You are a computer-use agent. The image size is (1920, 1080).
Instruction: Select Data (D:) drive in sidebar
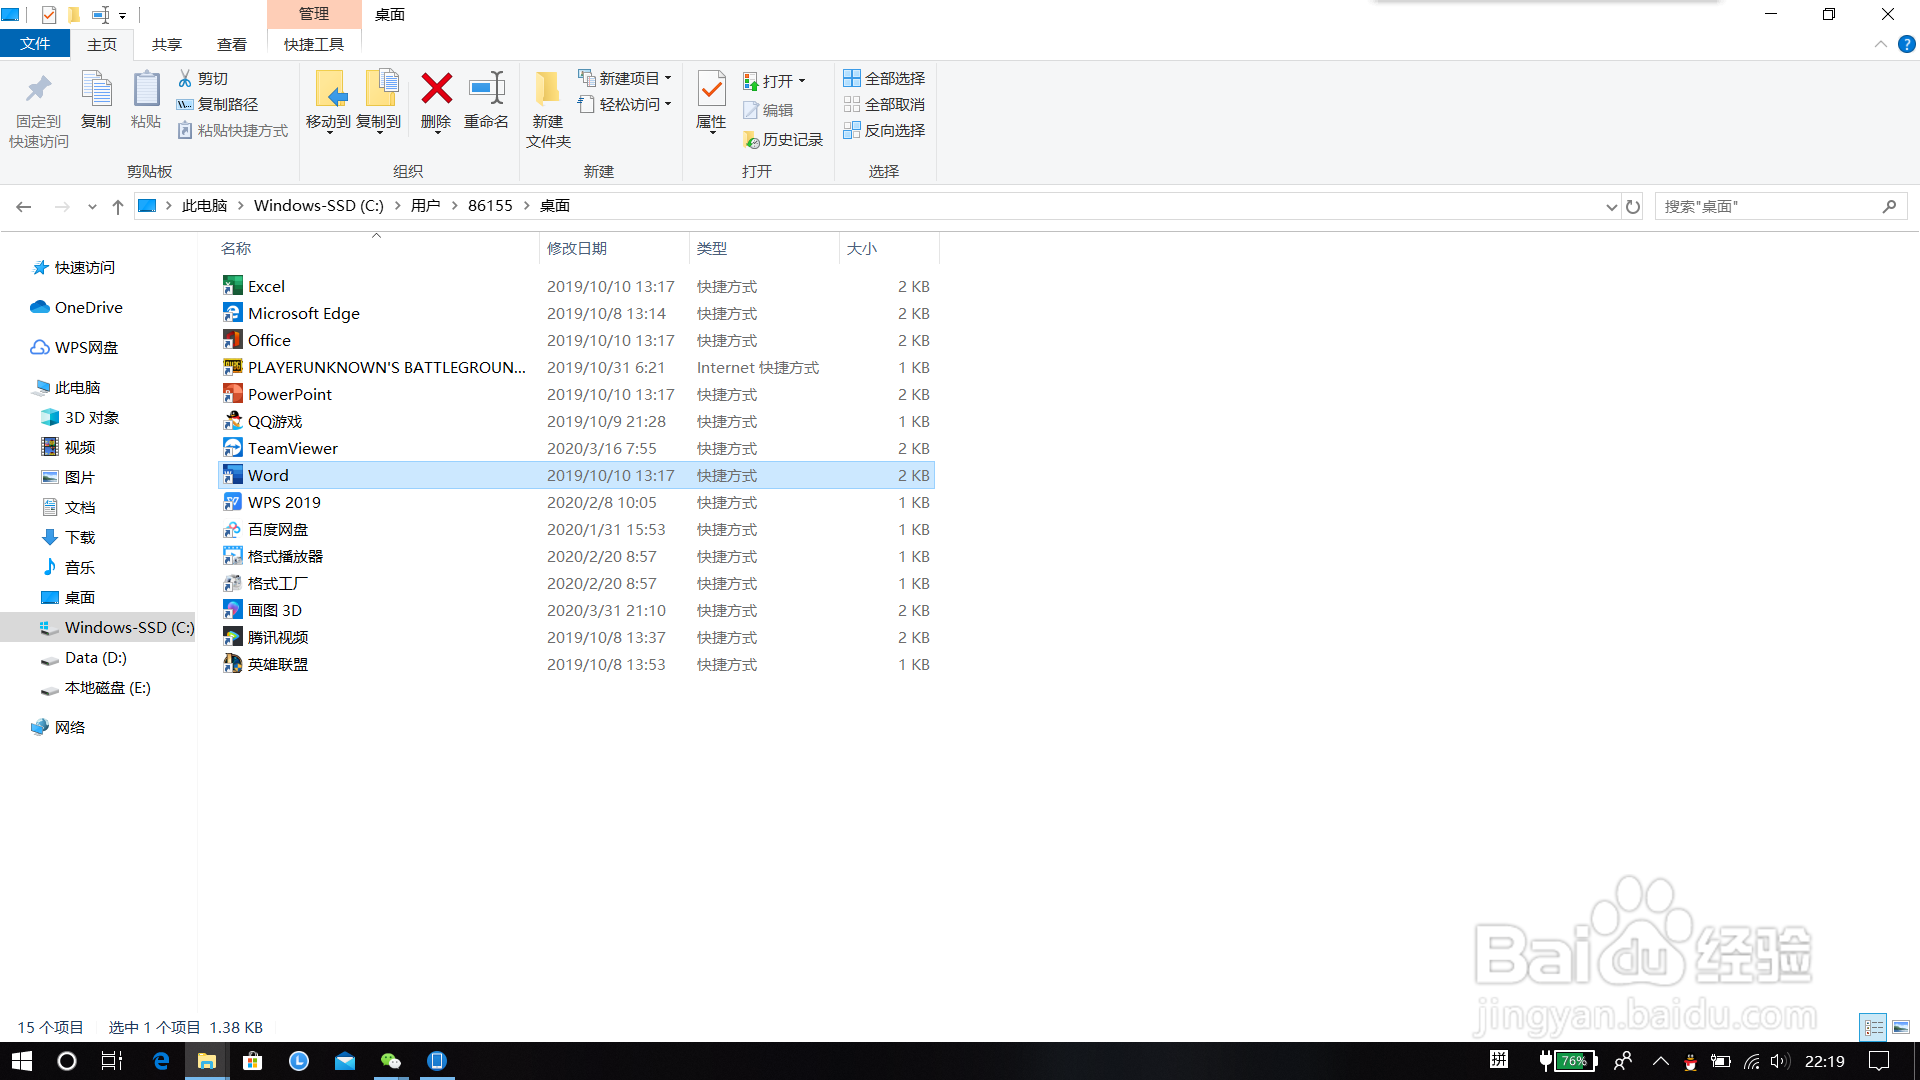pyautogui.click(x=95, y=657)
